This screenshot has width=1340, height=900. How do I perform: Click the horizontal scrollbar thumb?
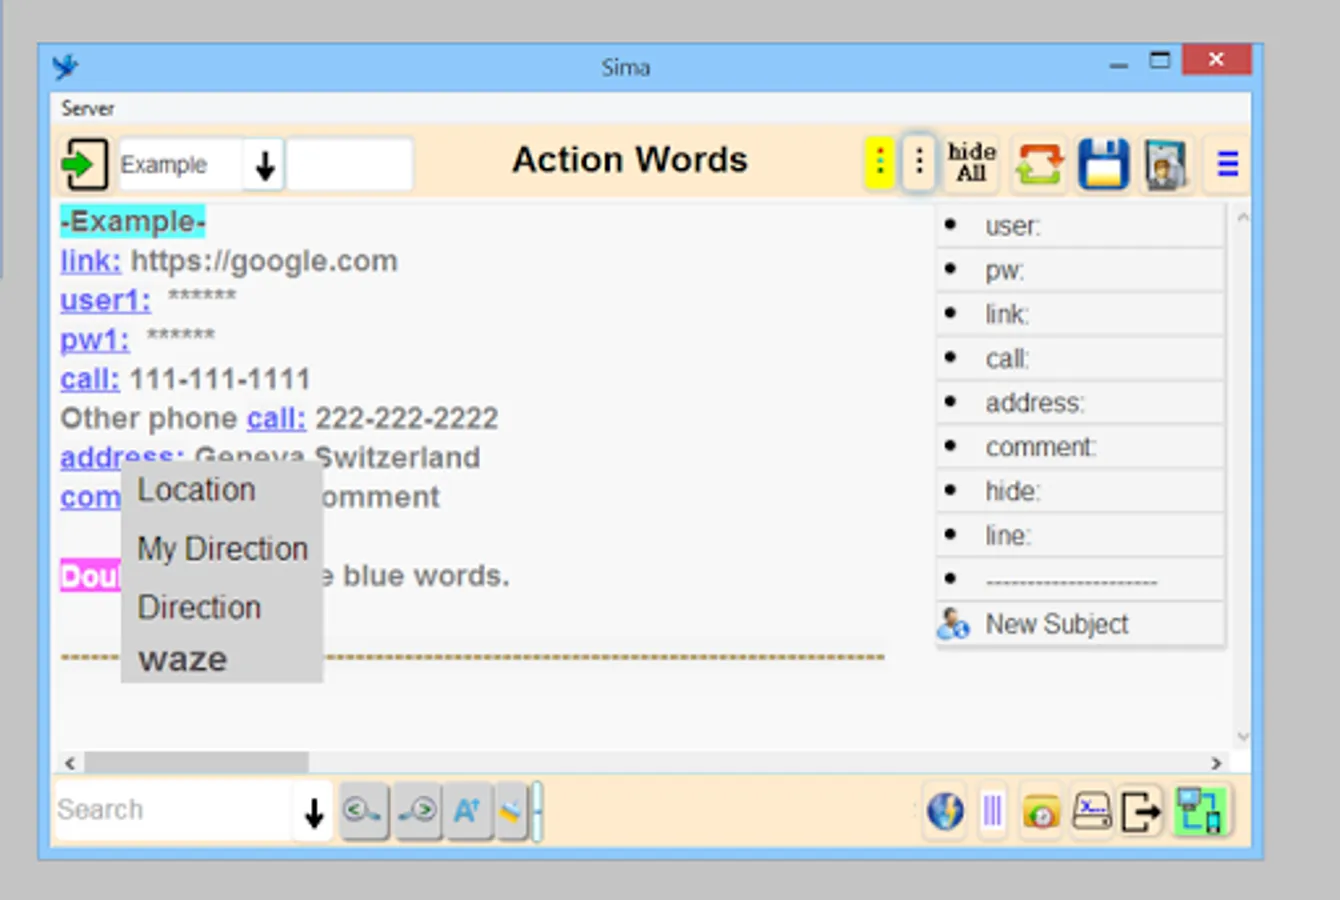[x=196, y=763]
